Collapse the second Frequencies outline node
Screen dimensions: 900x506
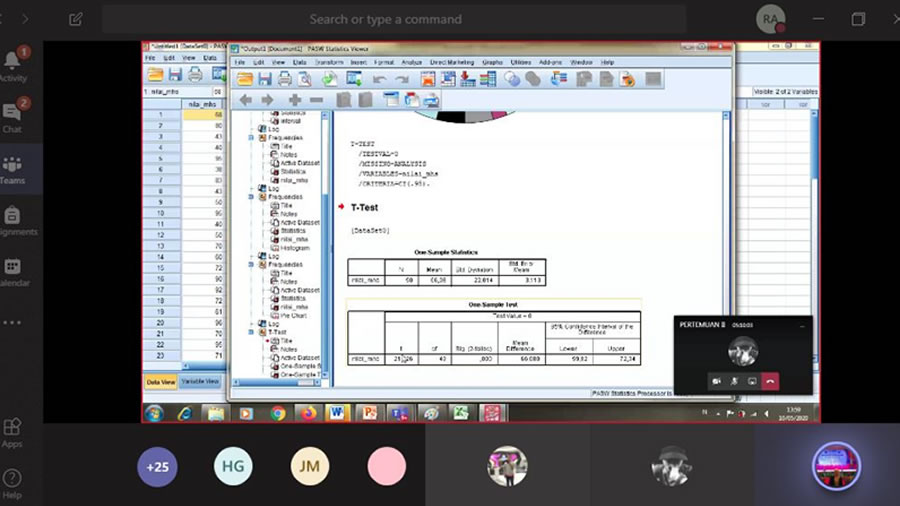click(x=251, y=197)
